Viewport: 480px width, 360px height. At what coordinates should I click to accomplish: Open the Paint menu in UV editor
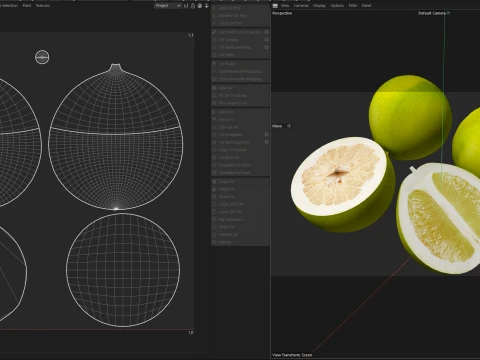coord(27,6)
